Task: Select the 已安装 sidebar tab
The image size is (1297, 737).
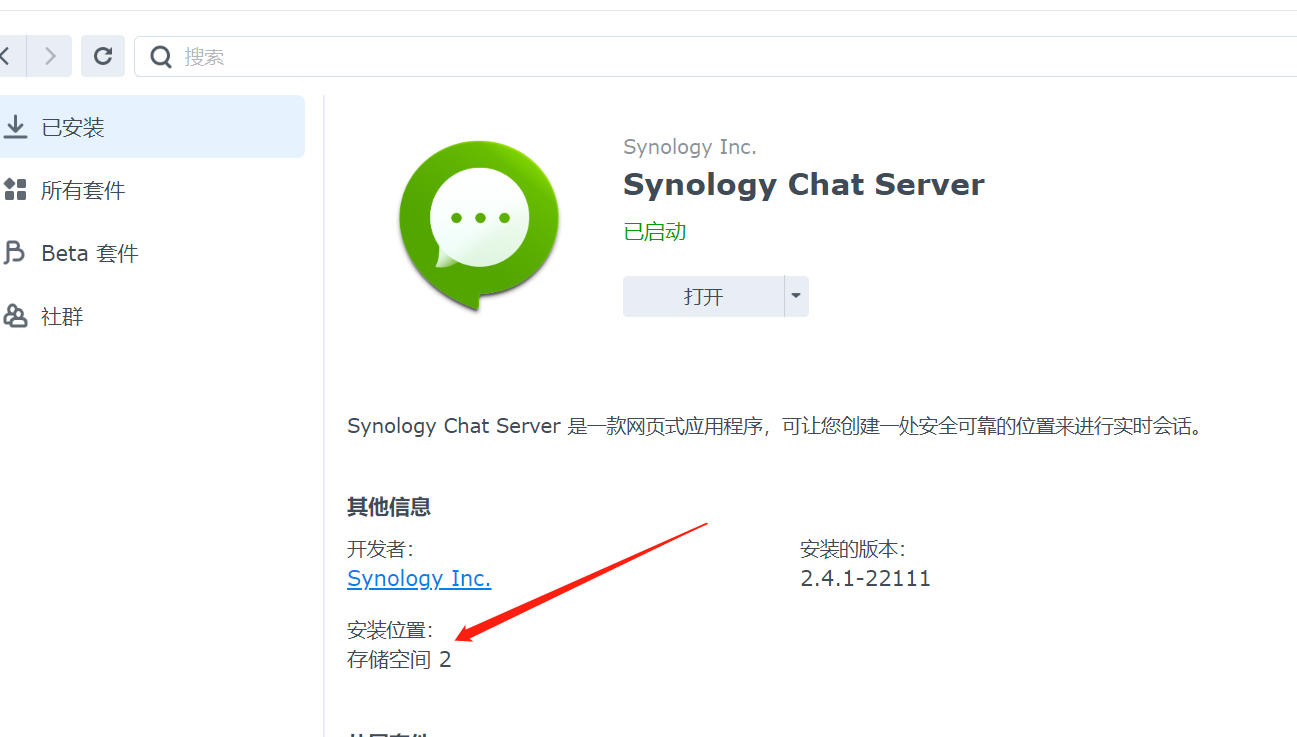Action: [152, 127]
